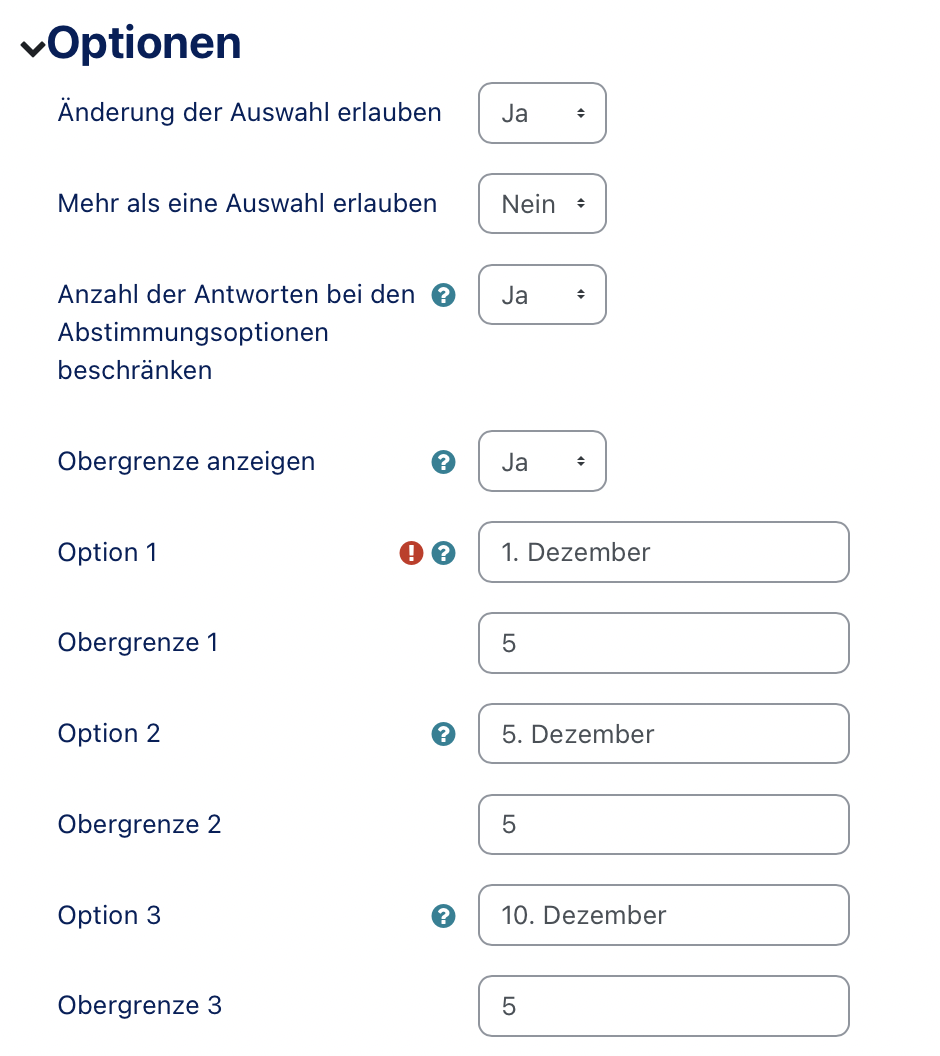Open Mehr als eine Auswahl erlauben dropdown

[542, 204]
